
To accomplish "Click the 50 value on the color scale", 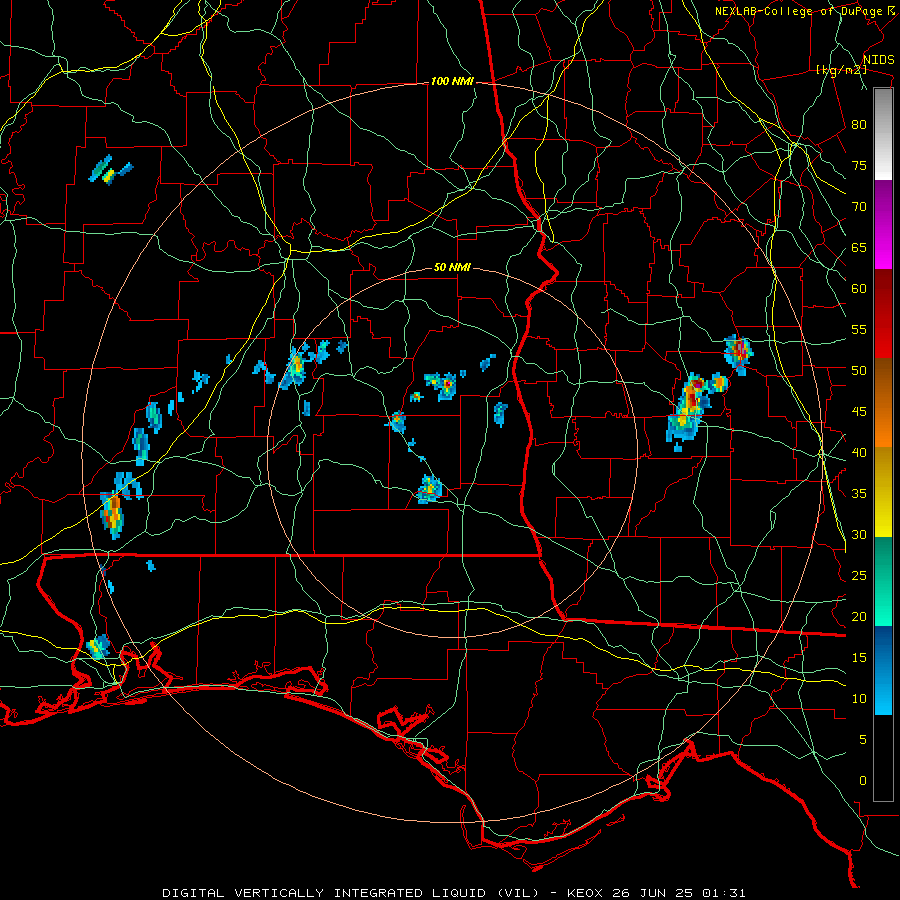I will click(x=859, y=371).
